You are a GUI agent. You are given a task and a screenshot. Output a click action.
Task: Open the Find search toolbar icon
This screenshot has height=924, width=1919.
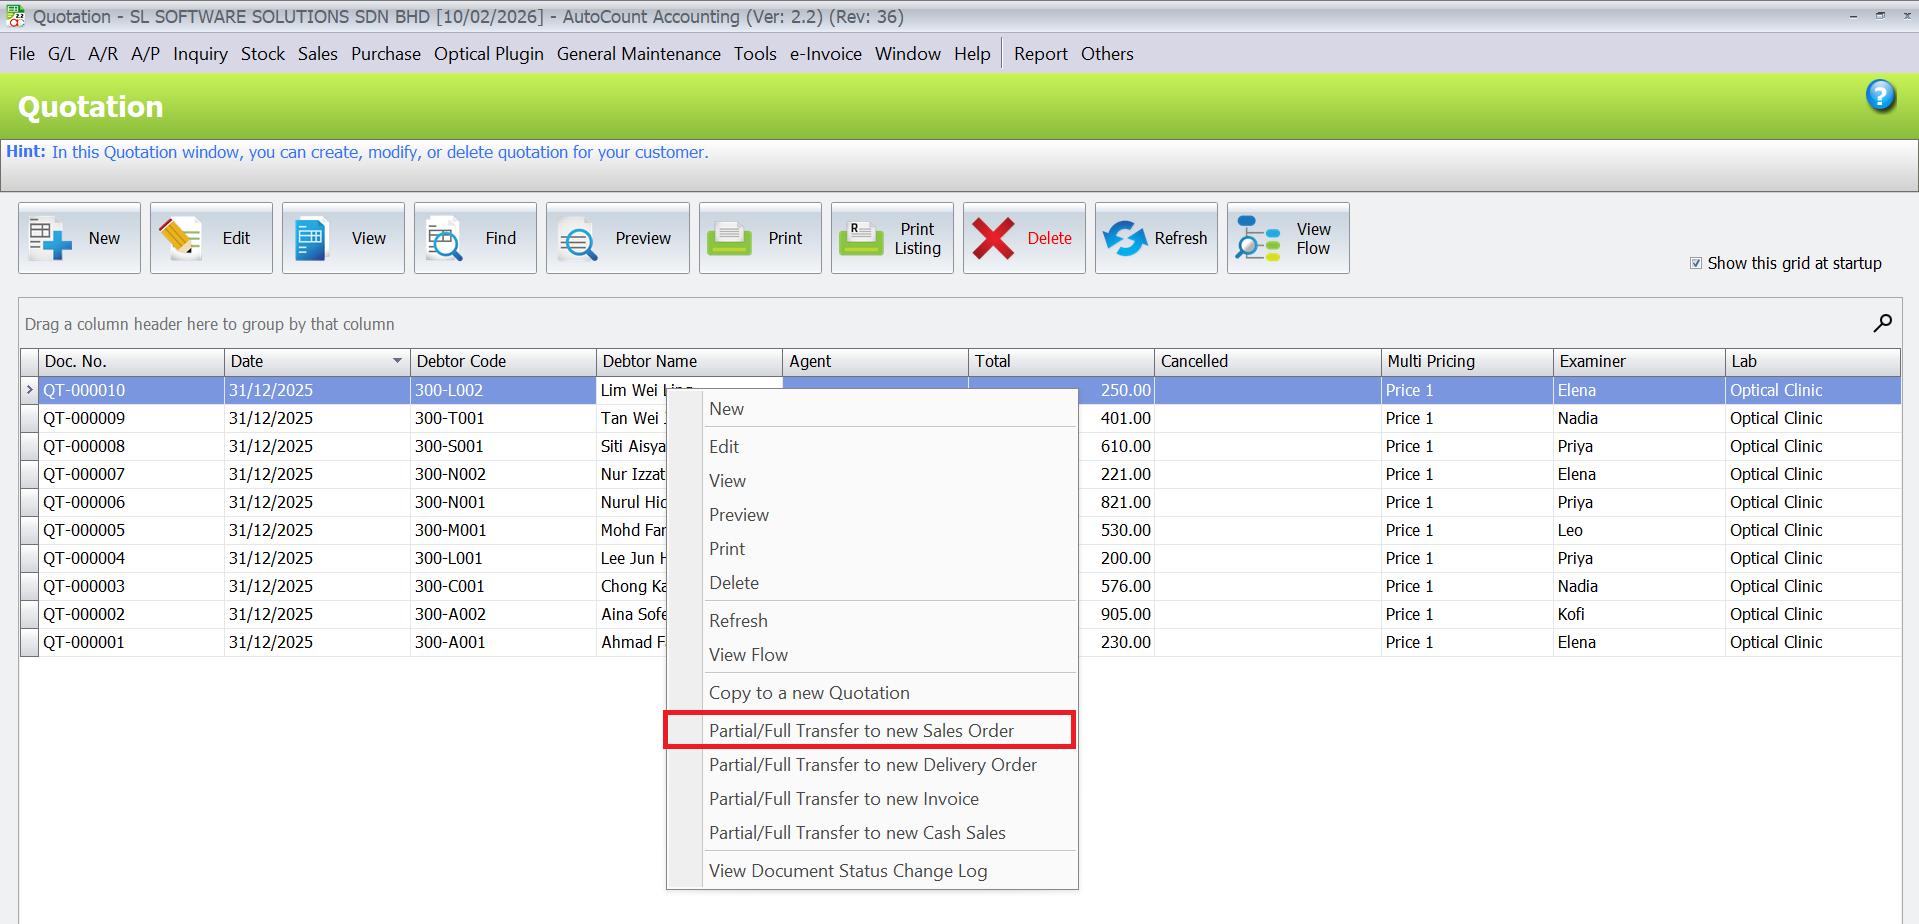tap(445, 240)
